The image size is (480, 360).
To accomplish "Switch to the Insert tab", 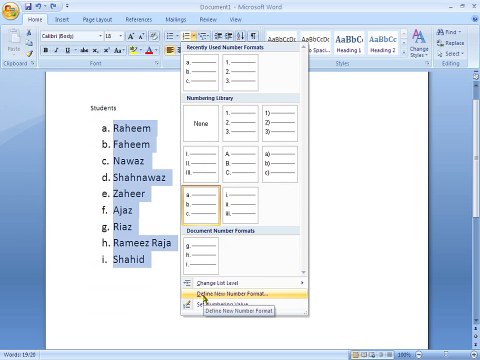I will [x=62, y=20].
